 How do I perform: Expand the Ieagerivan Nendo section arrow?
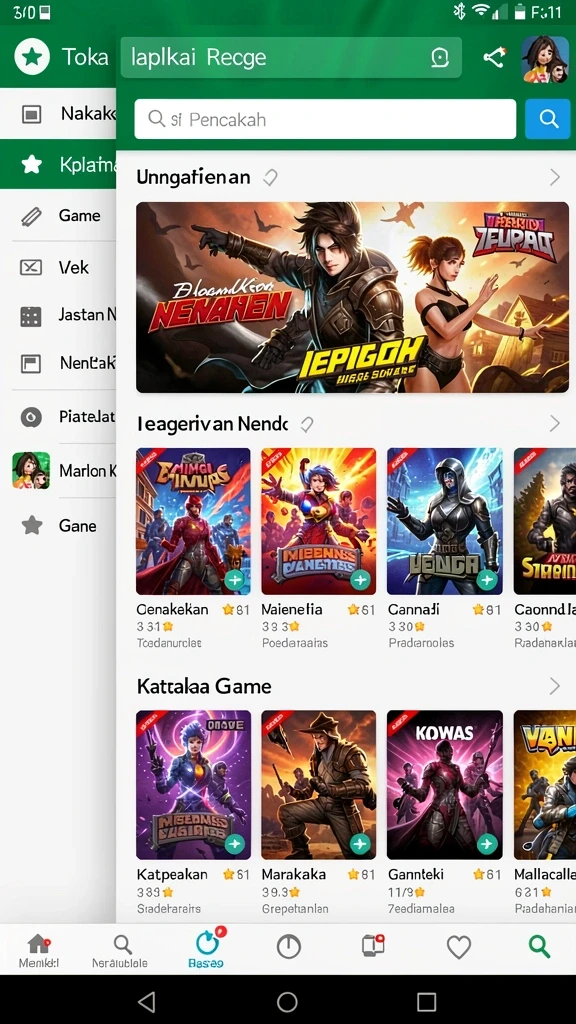coord(554,424)
